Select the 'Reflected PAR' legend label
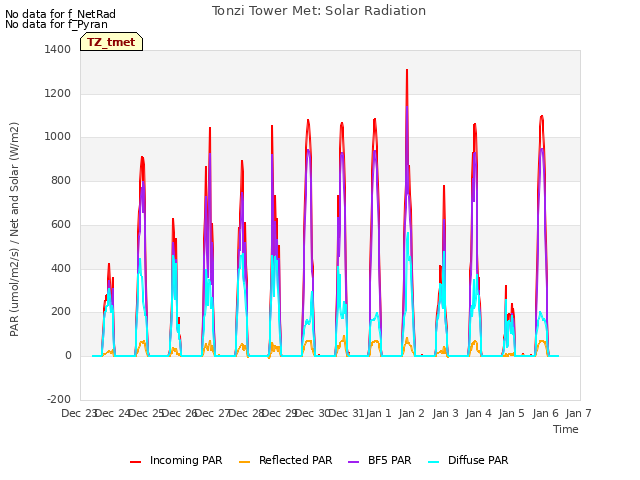Screen dimensions: 640x480 point(296,460)
